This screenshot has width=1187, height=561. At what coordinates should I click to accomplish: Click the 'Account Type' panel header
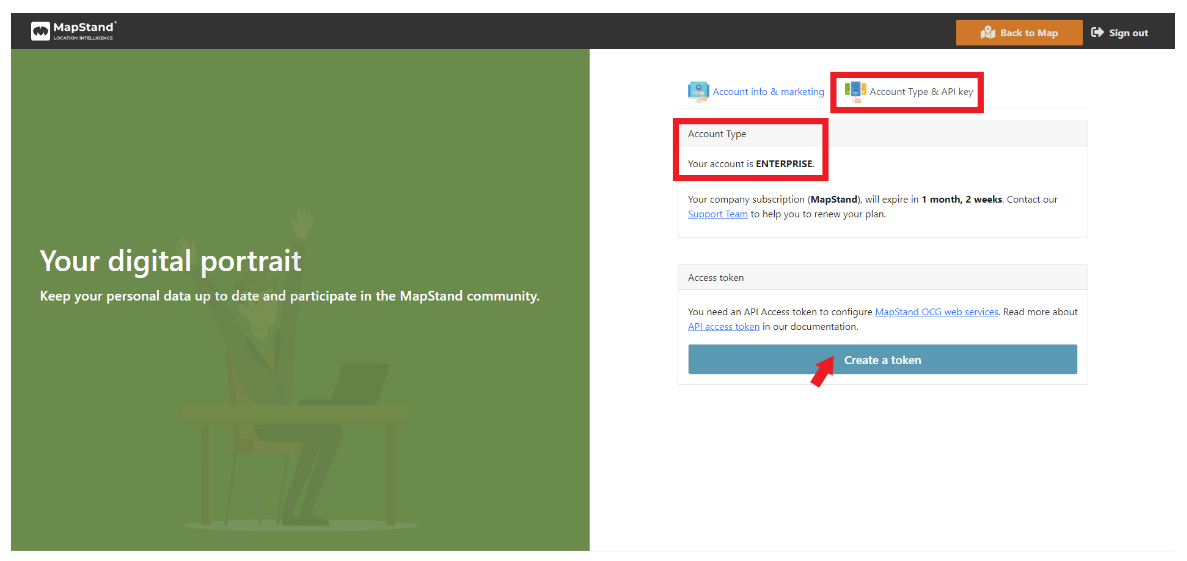point(883,134)
